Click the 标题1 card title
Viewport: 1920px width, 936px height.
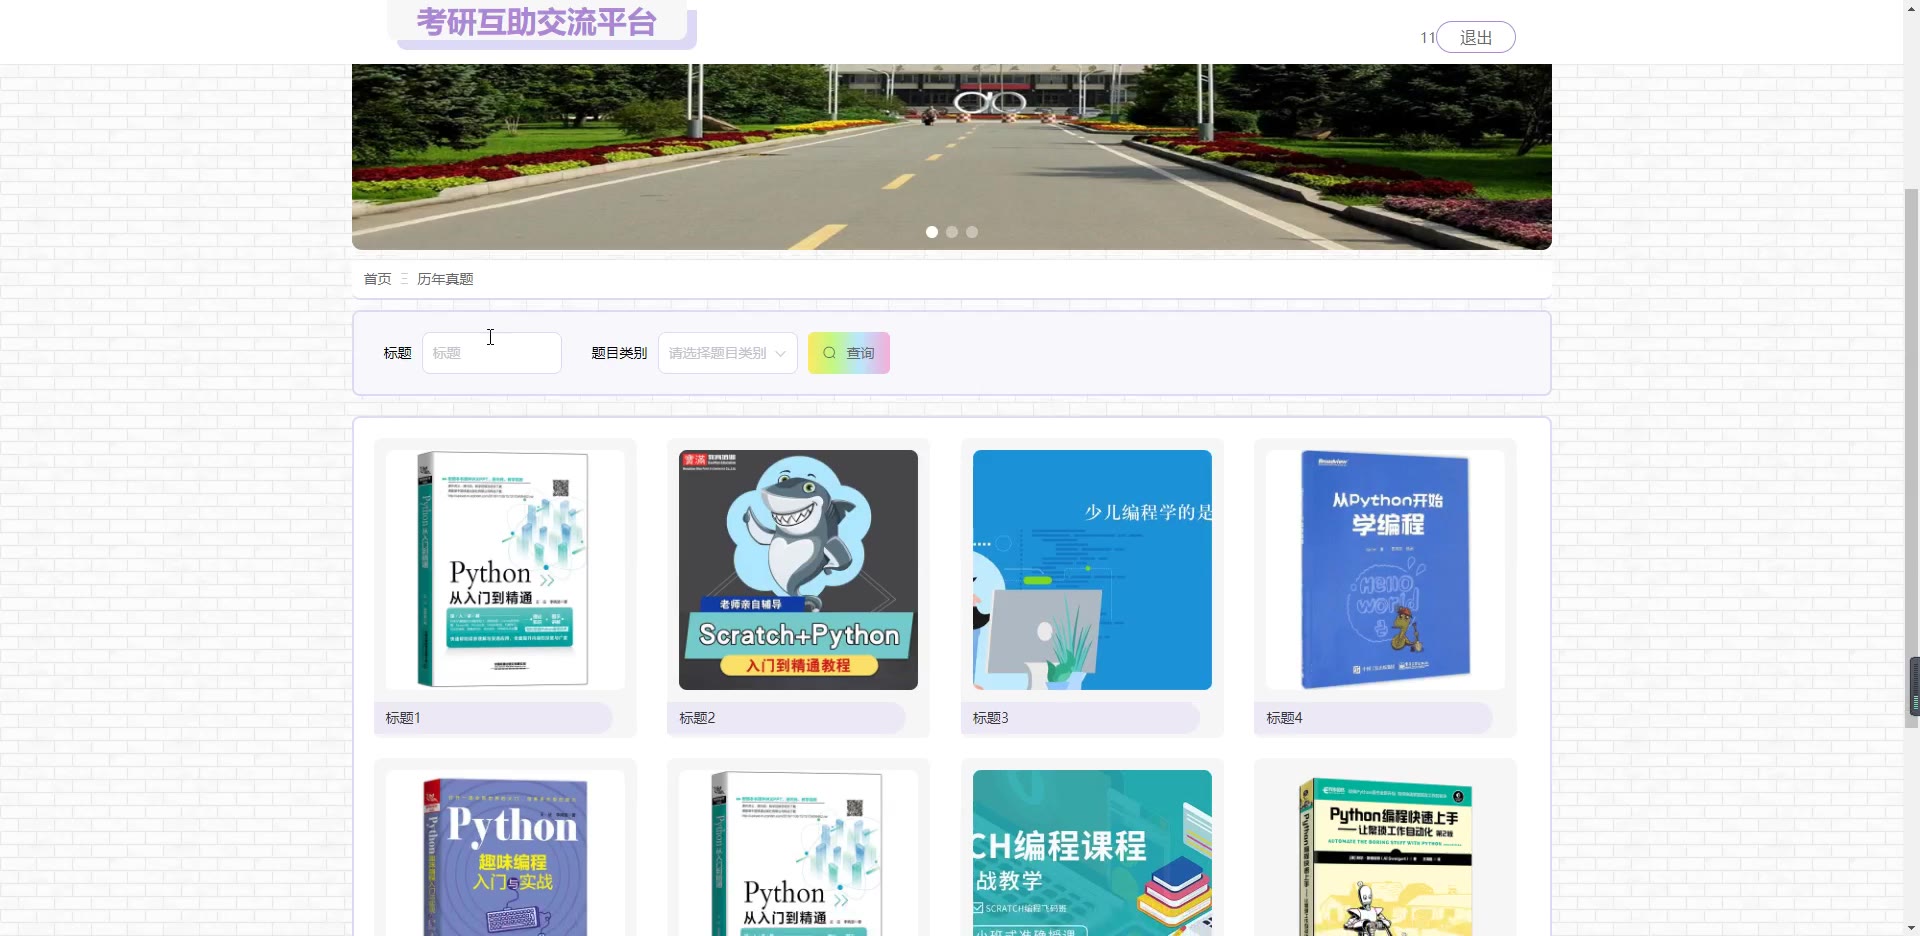point(403,718)
